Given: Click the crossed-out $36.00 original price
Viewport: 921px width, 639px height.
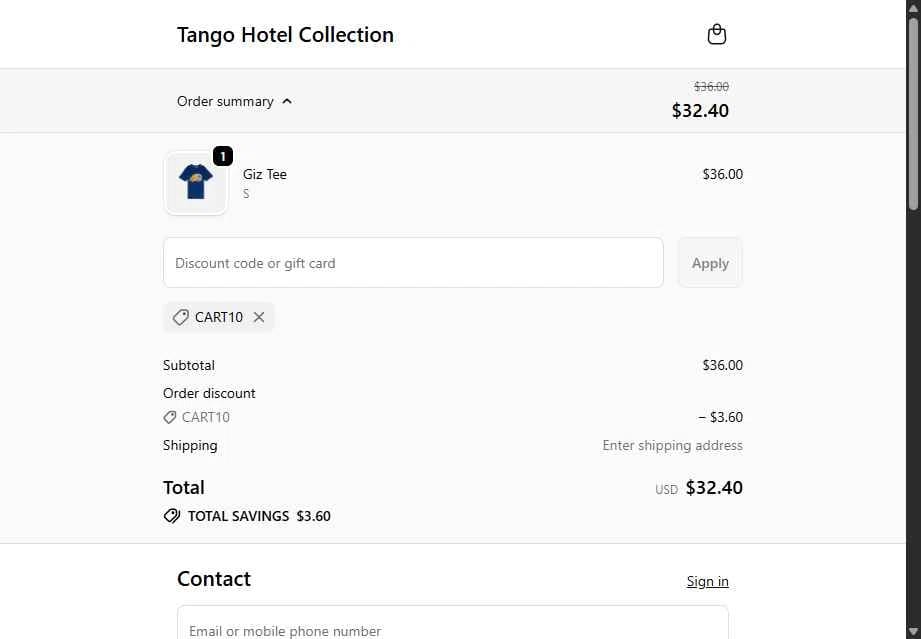Looking at the screenshot, I should [711, 87].
